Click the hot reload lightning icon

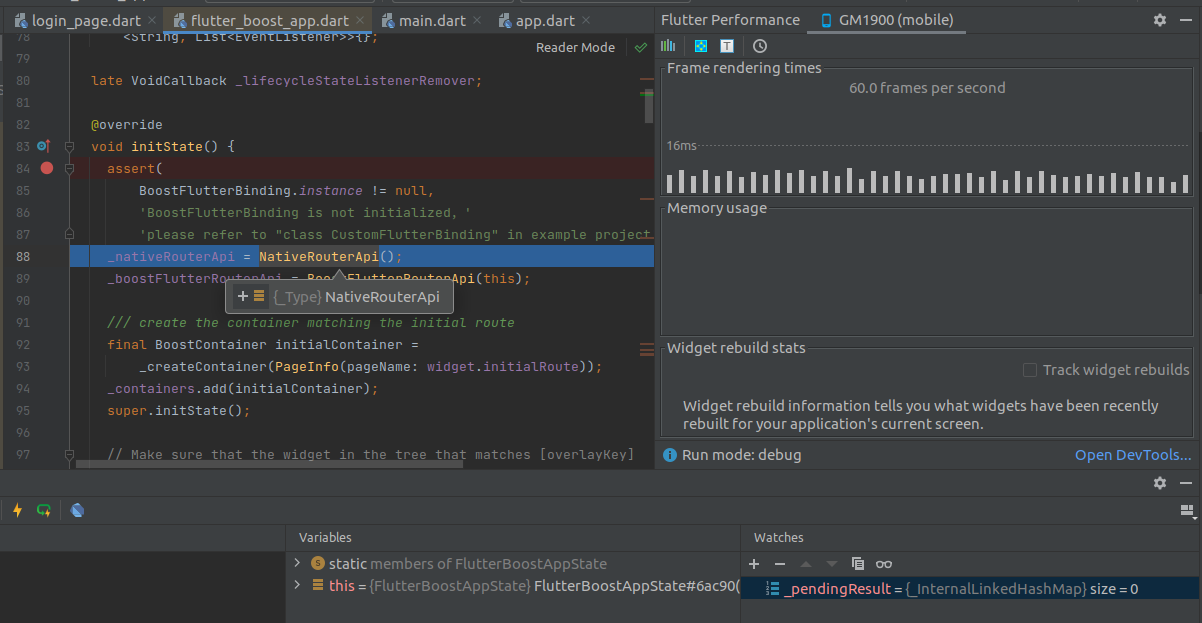(17, 510)
